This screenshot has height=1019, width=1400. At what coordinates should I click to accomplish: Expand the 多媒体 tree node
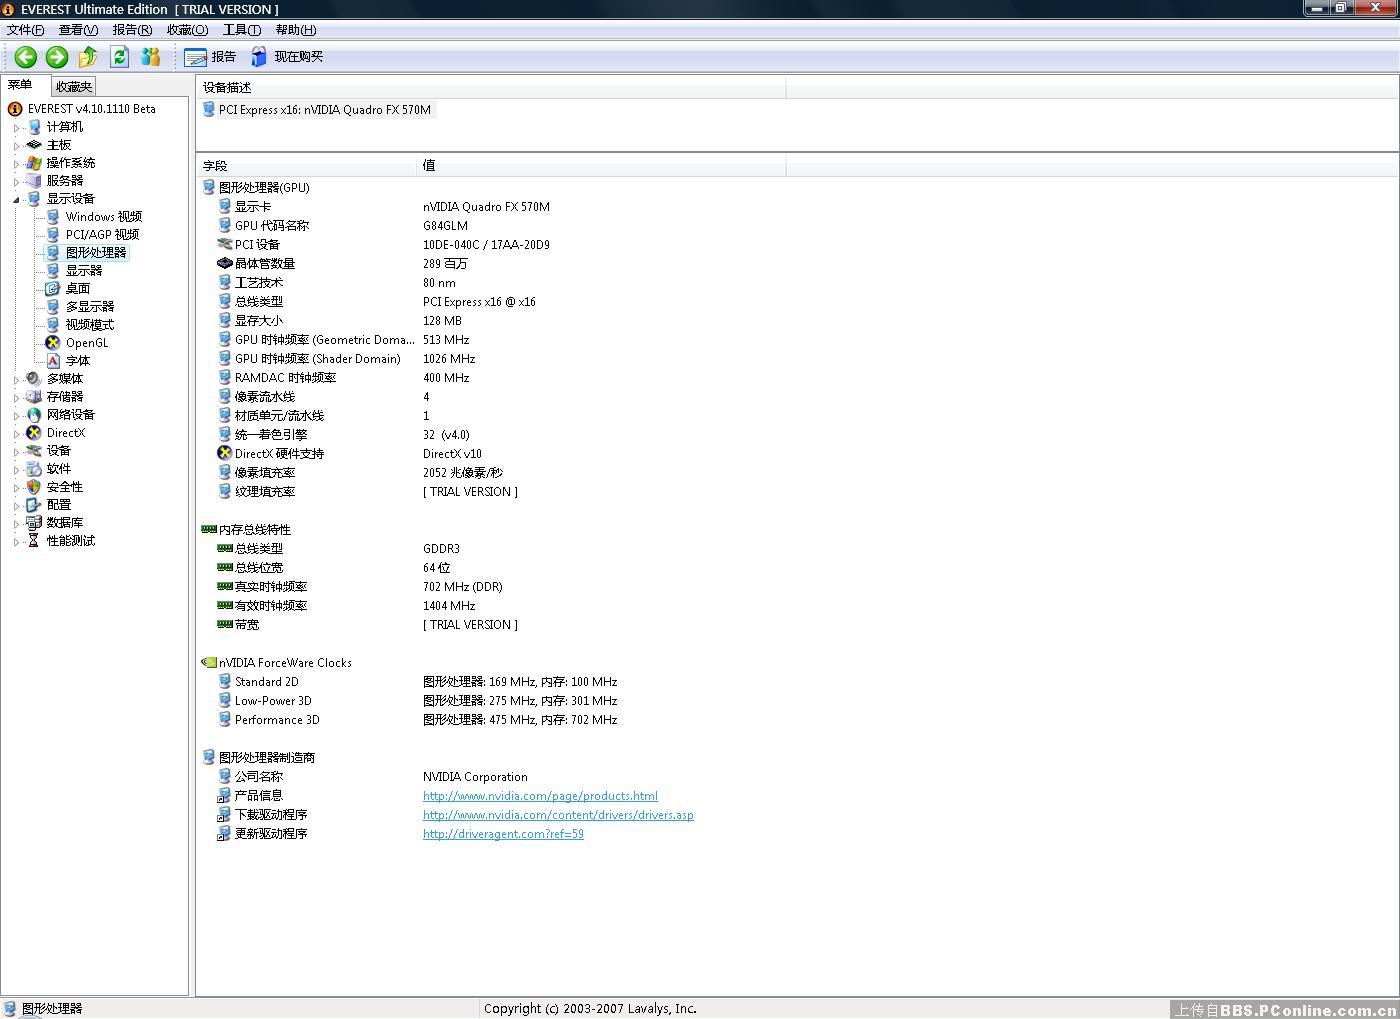click(16, 380)
